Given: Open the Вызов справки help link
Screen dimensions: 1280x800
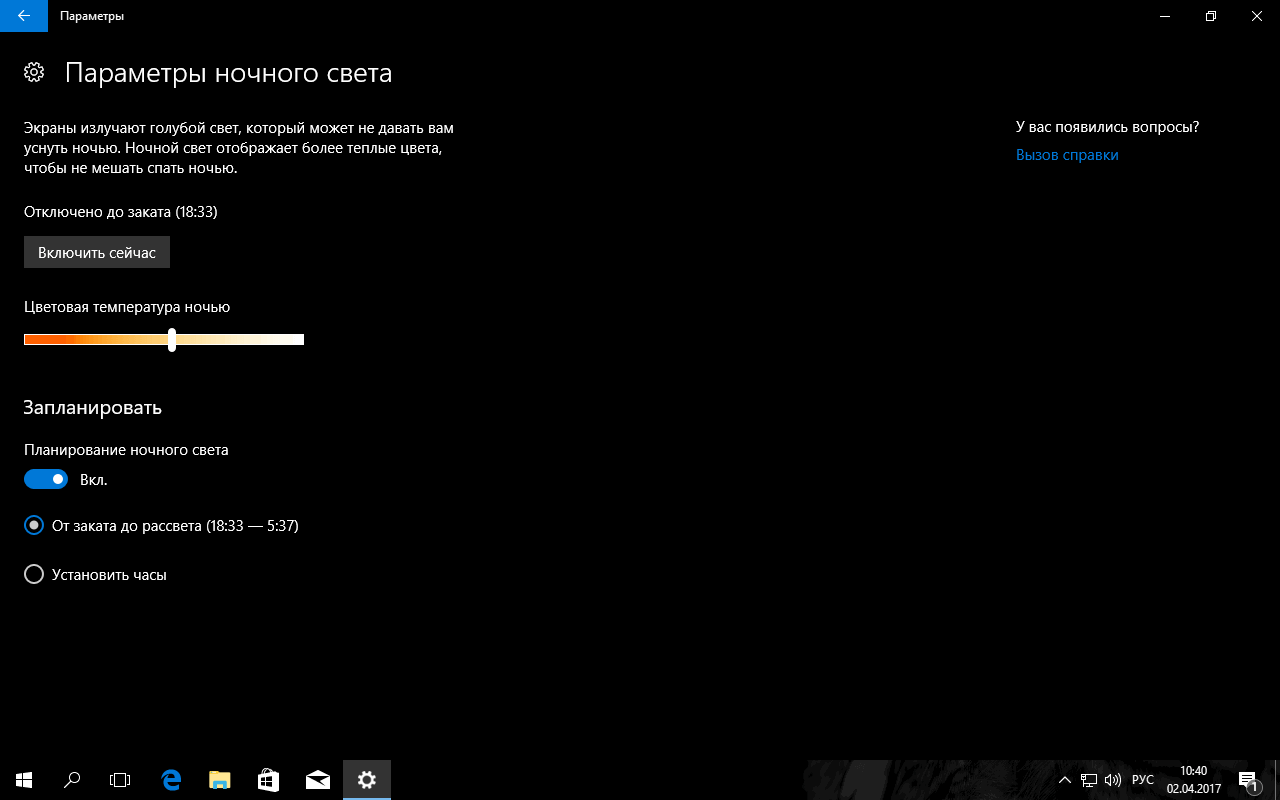Looking at the screenshot, I should (x=1067, y=155).
